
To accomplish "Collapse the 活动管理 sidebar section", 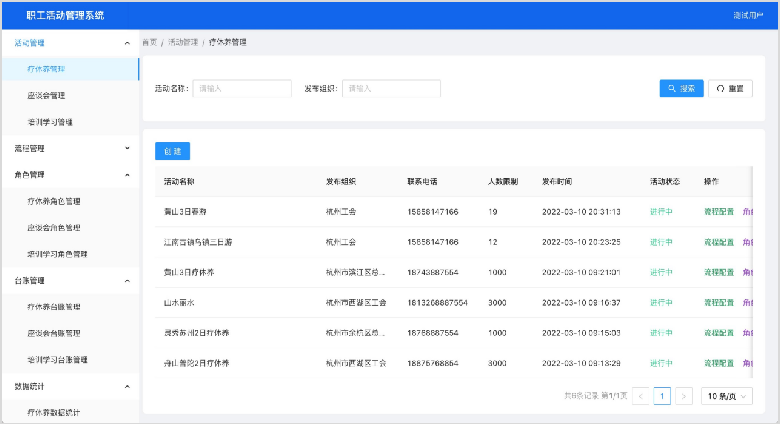I will coord(126,43).
